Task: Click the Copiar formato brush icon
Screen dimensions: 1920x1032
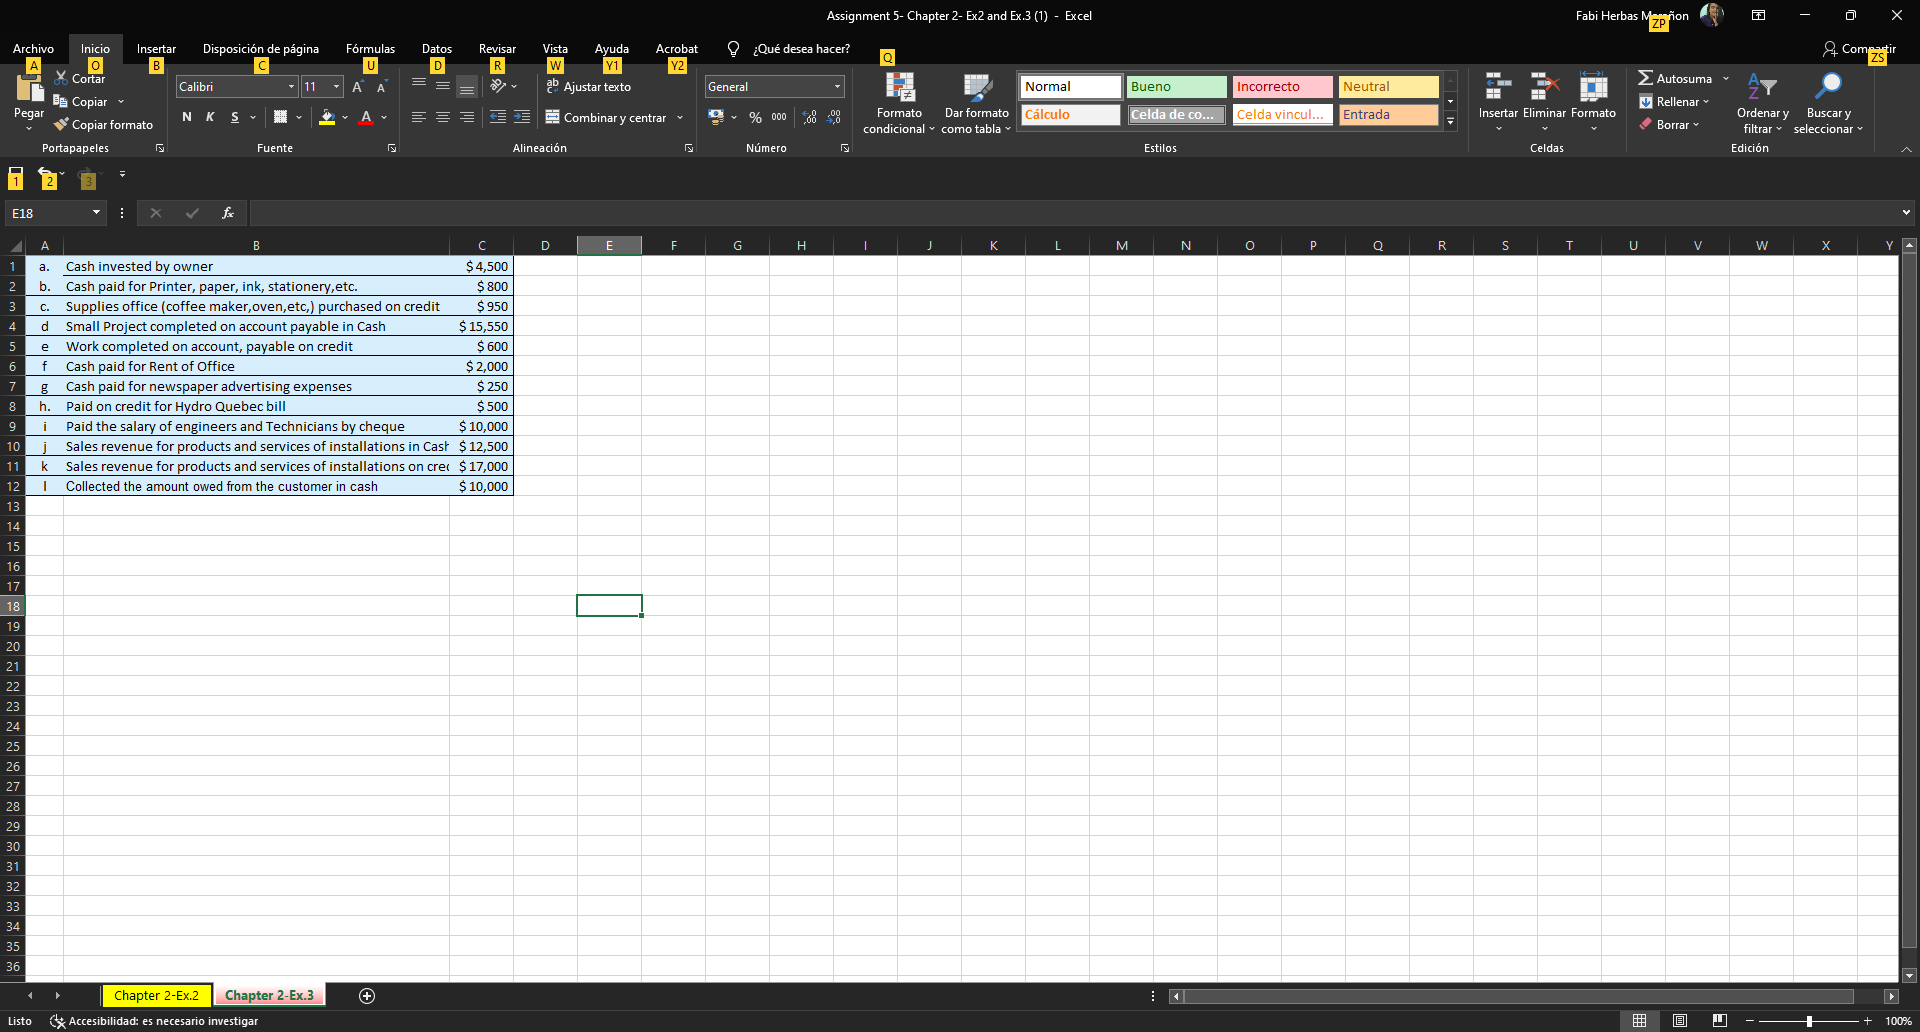Action: [62, 124]
